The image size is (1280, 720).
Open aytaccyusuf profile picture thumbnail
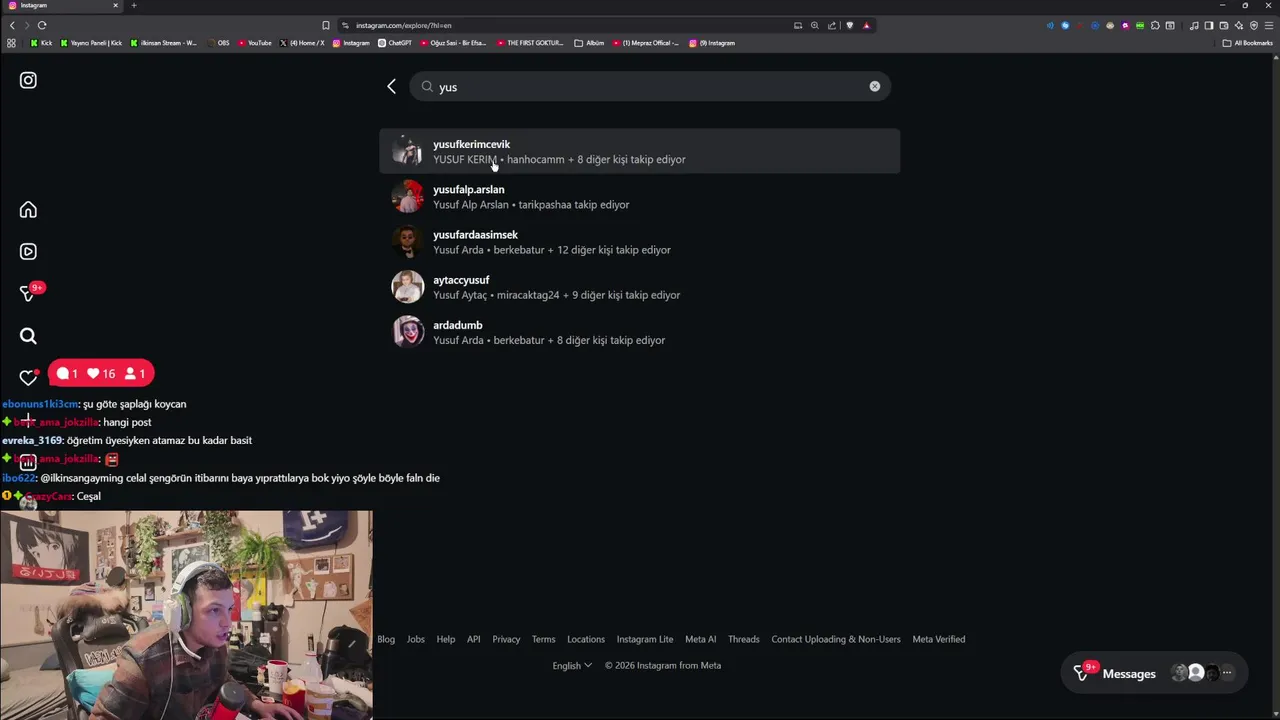pos(407,287)
